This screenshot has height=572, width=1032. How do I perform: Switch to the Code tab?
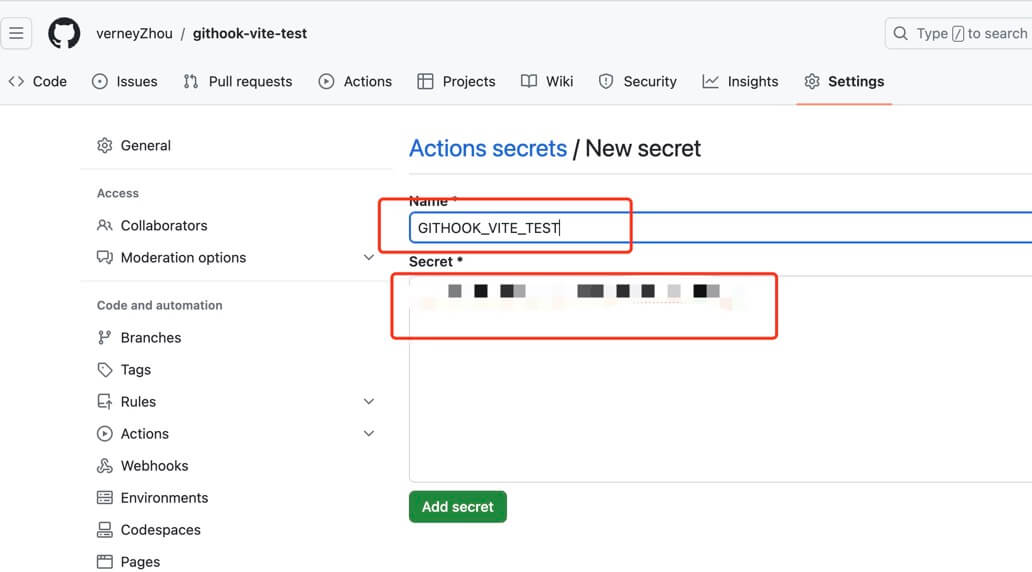[x=38, y=82]
